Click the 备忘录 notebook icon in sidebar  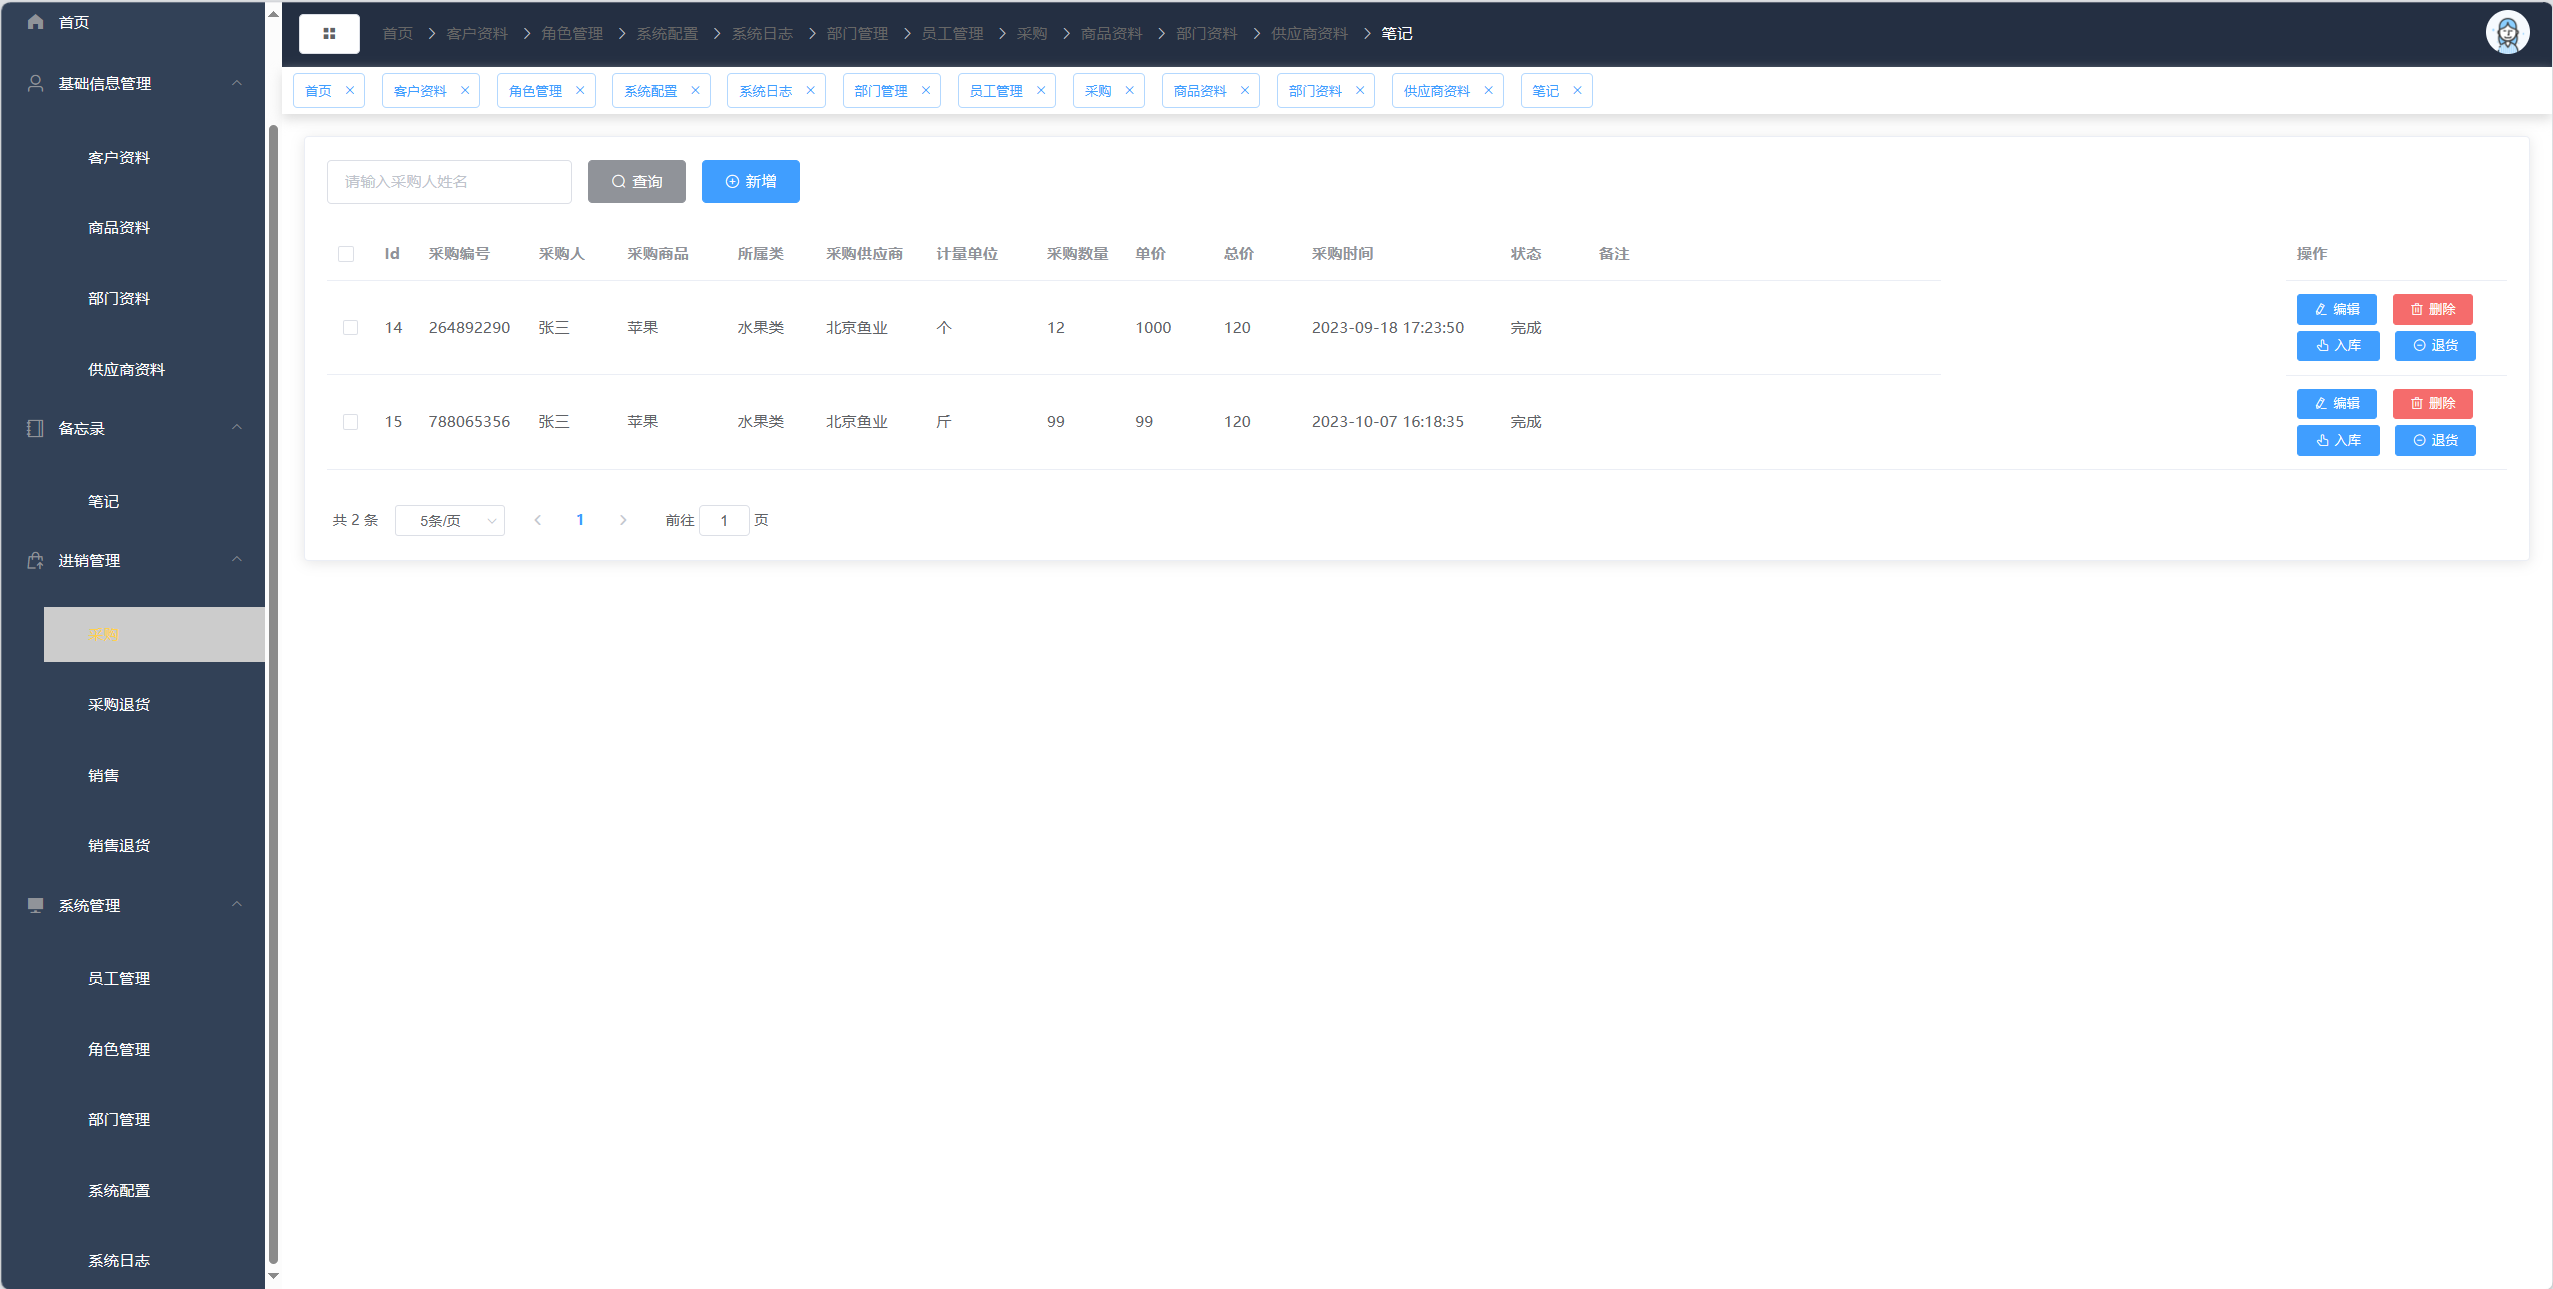click(x=36, y=428)
